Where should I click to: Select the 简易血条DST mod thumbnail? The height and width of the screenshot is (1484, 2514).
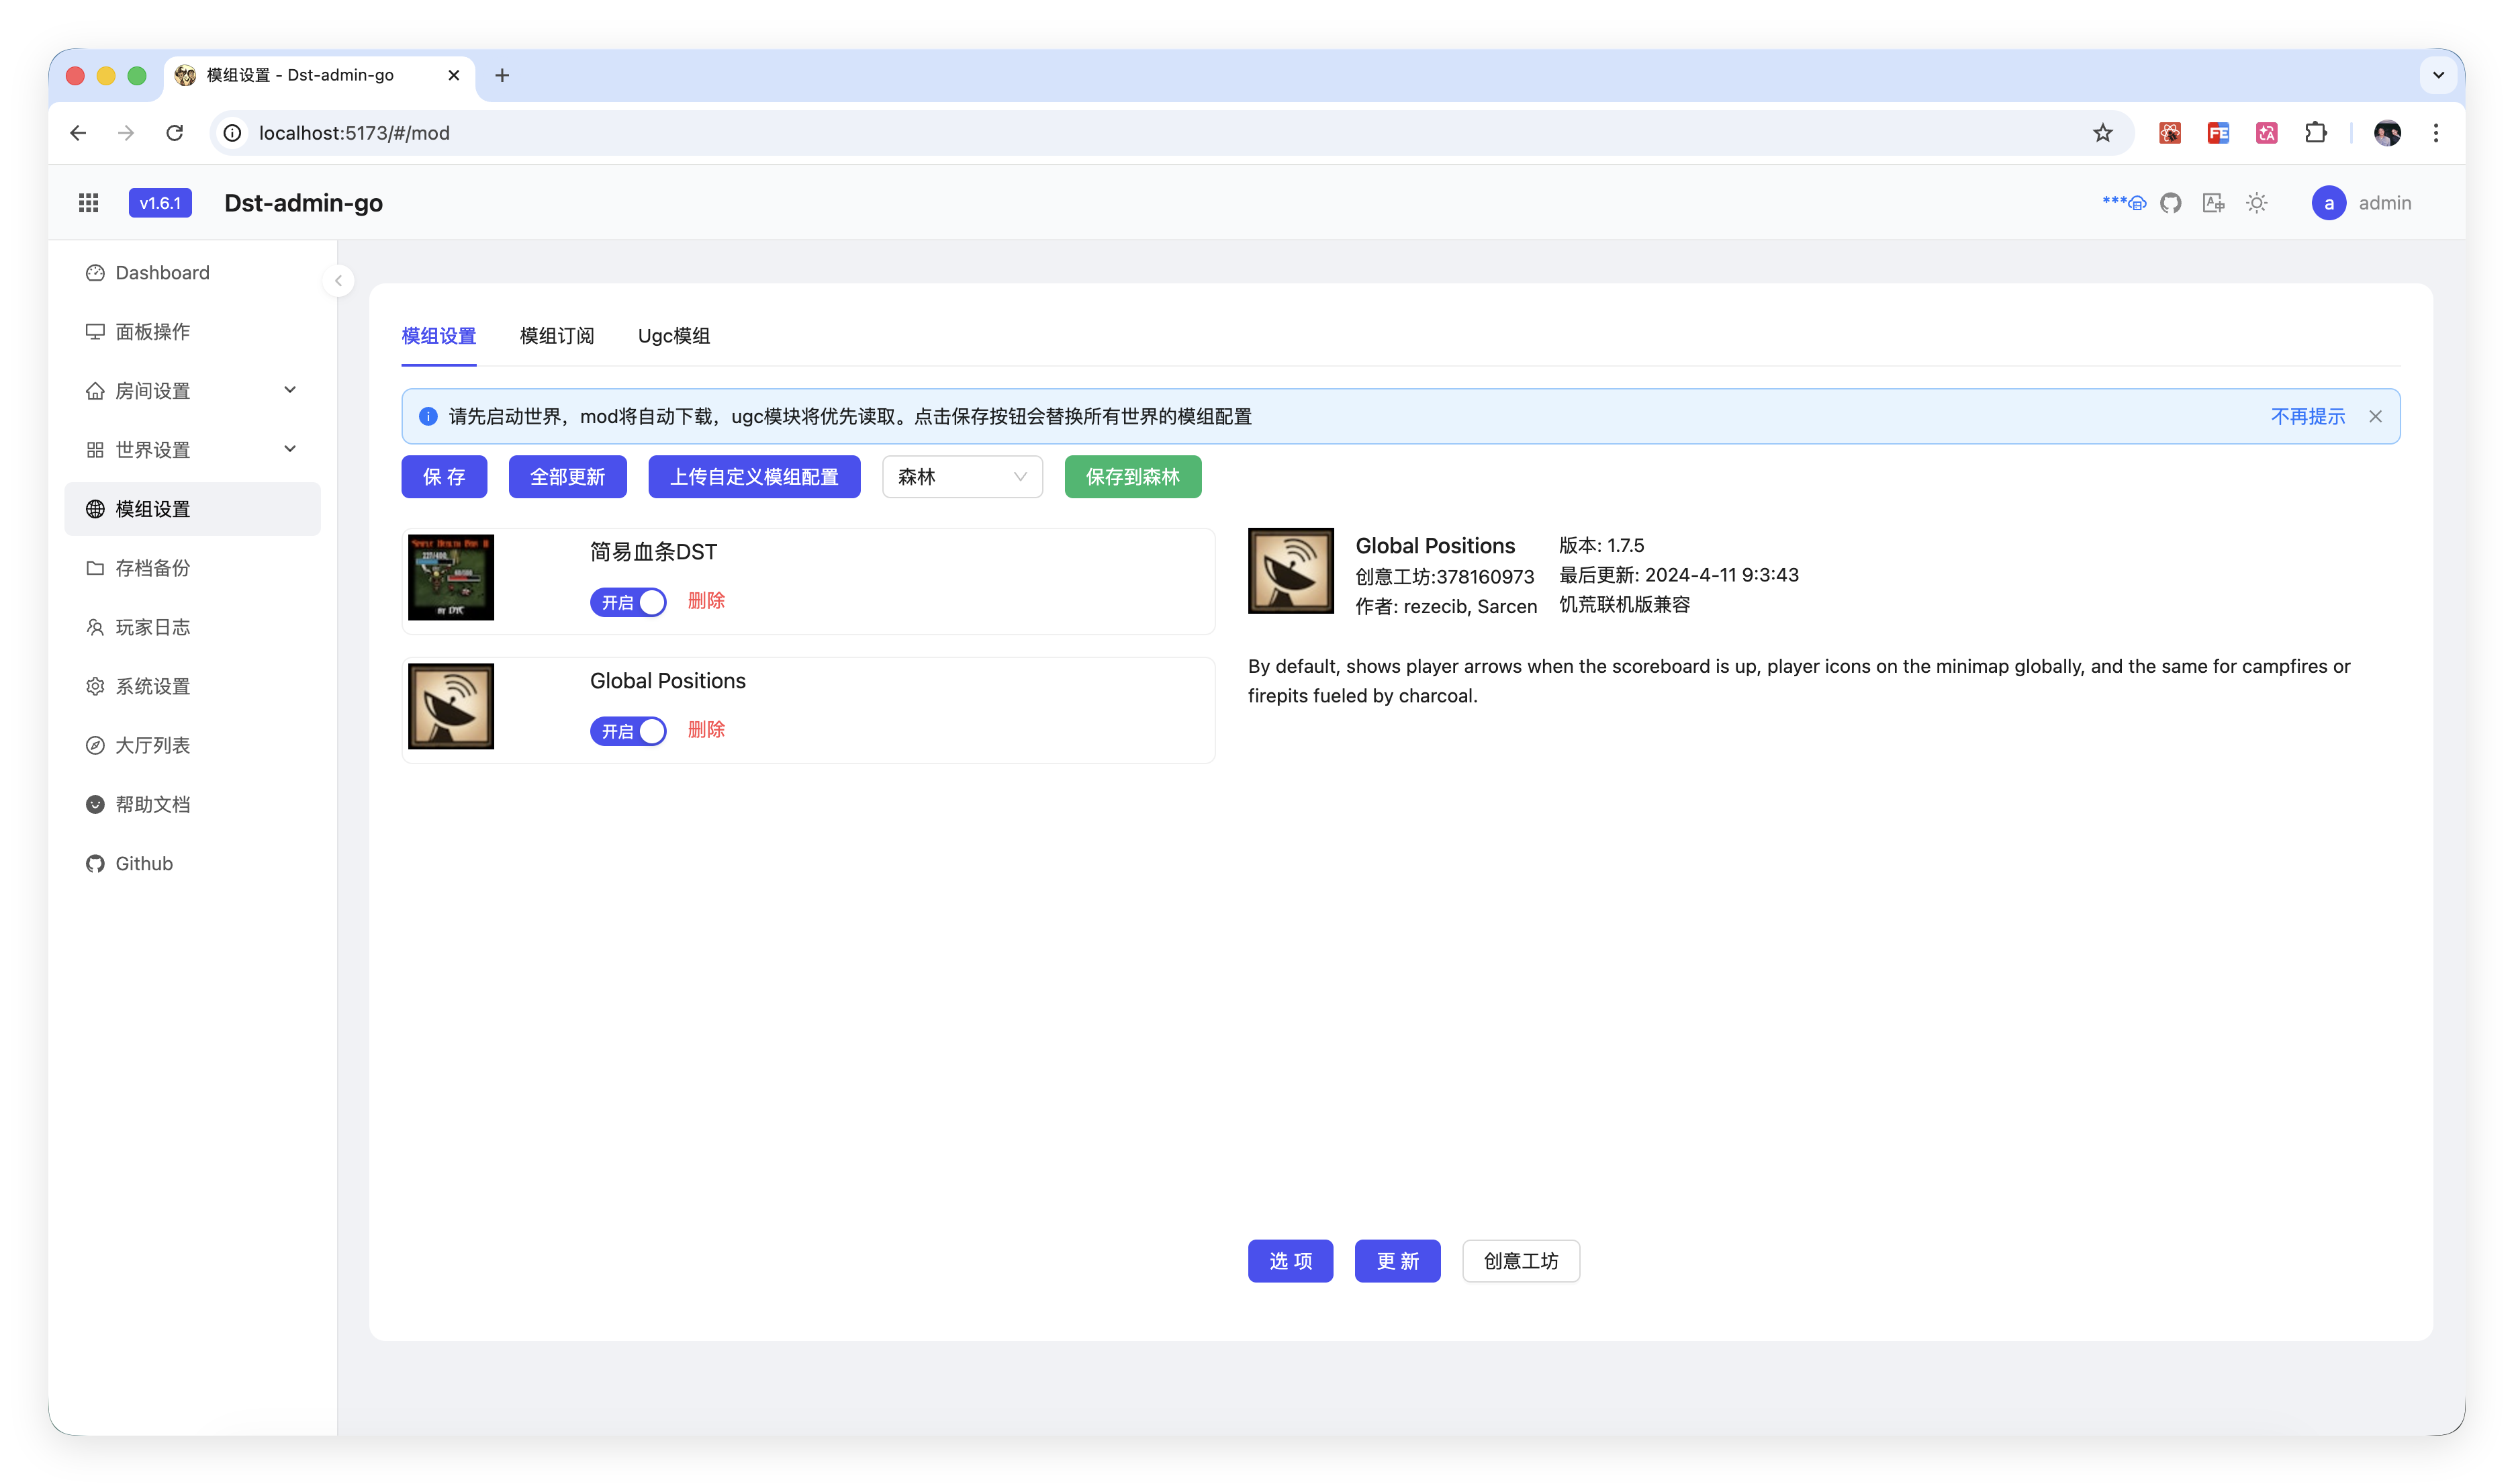click(451, 577)
